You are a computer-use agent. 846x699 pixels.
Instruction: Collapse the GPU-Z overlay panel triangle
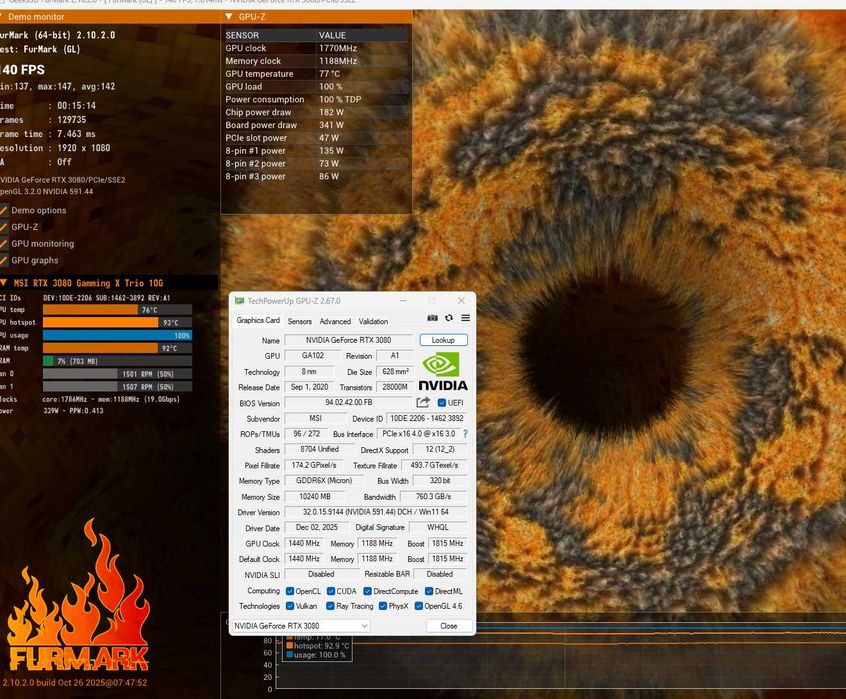(x=229, y=17)
